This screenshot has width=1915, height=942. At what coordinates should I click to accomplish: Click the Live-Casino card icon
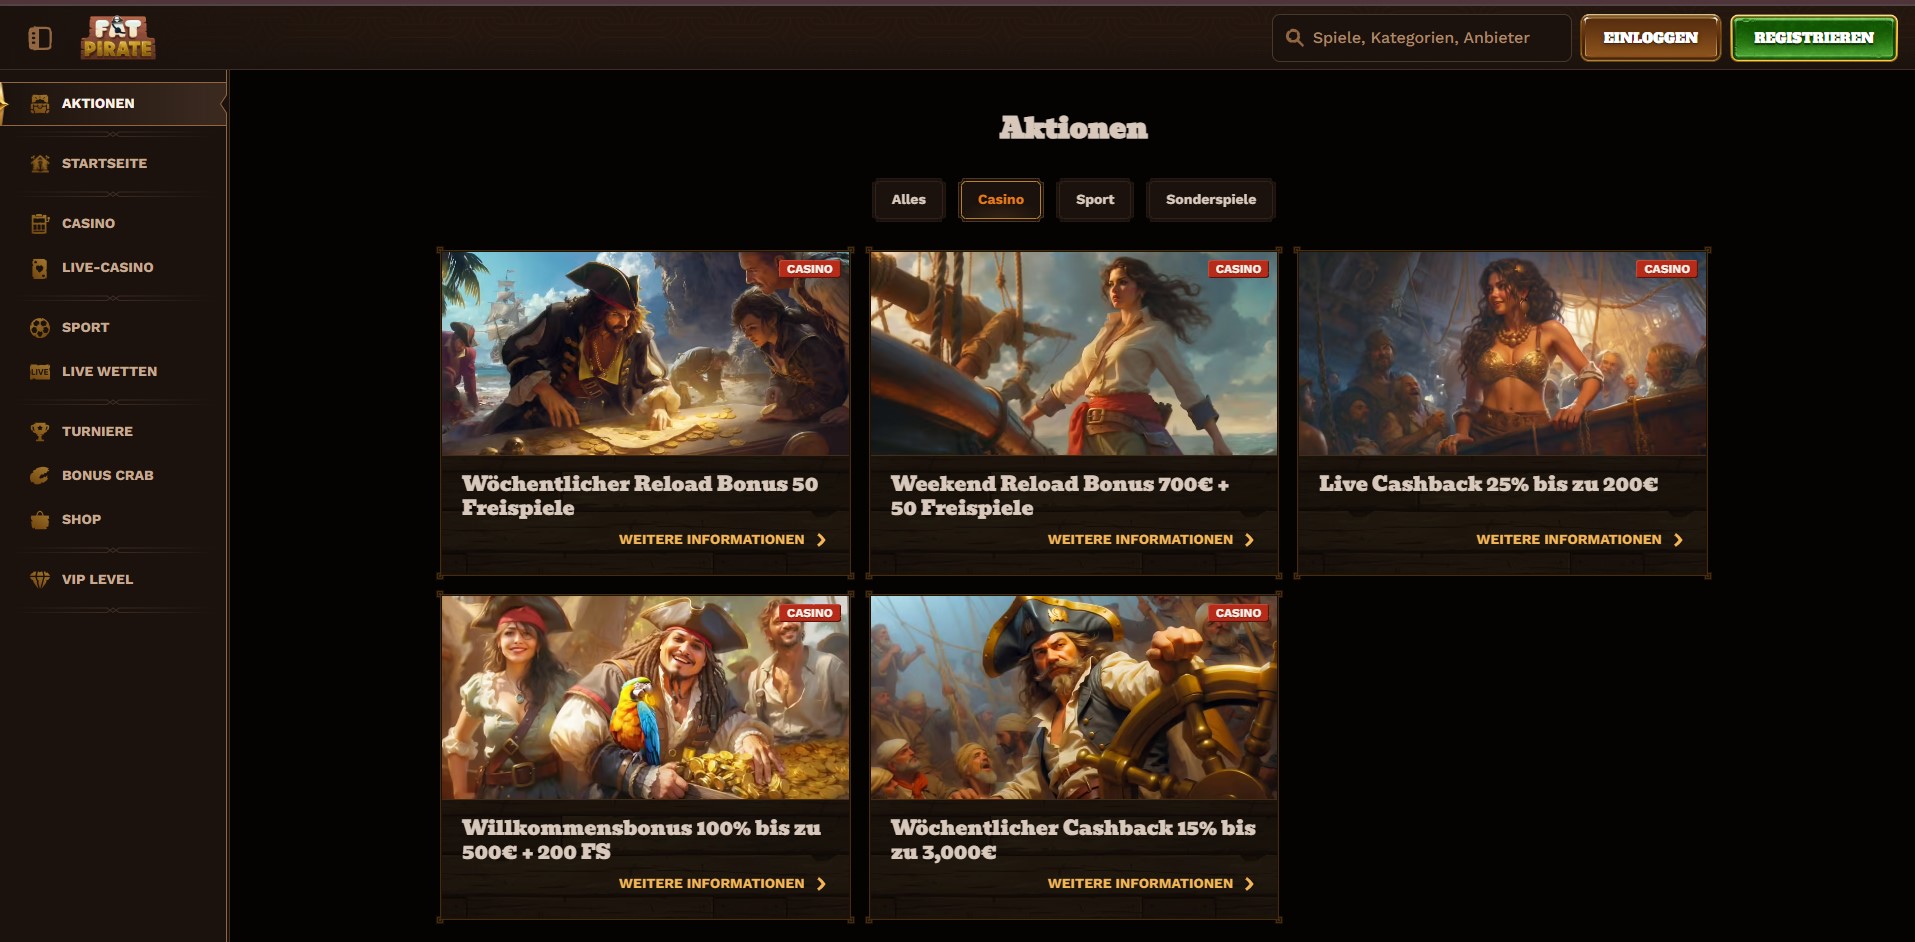coord(40,268)
